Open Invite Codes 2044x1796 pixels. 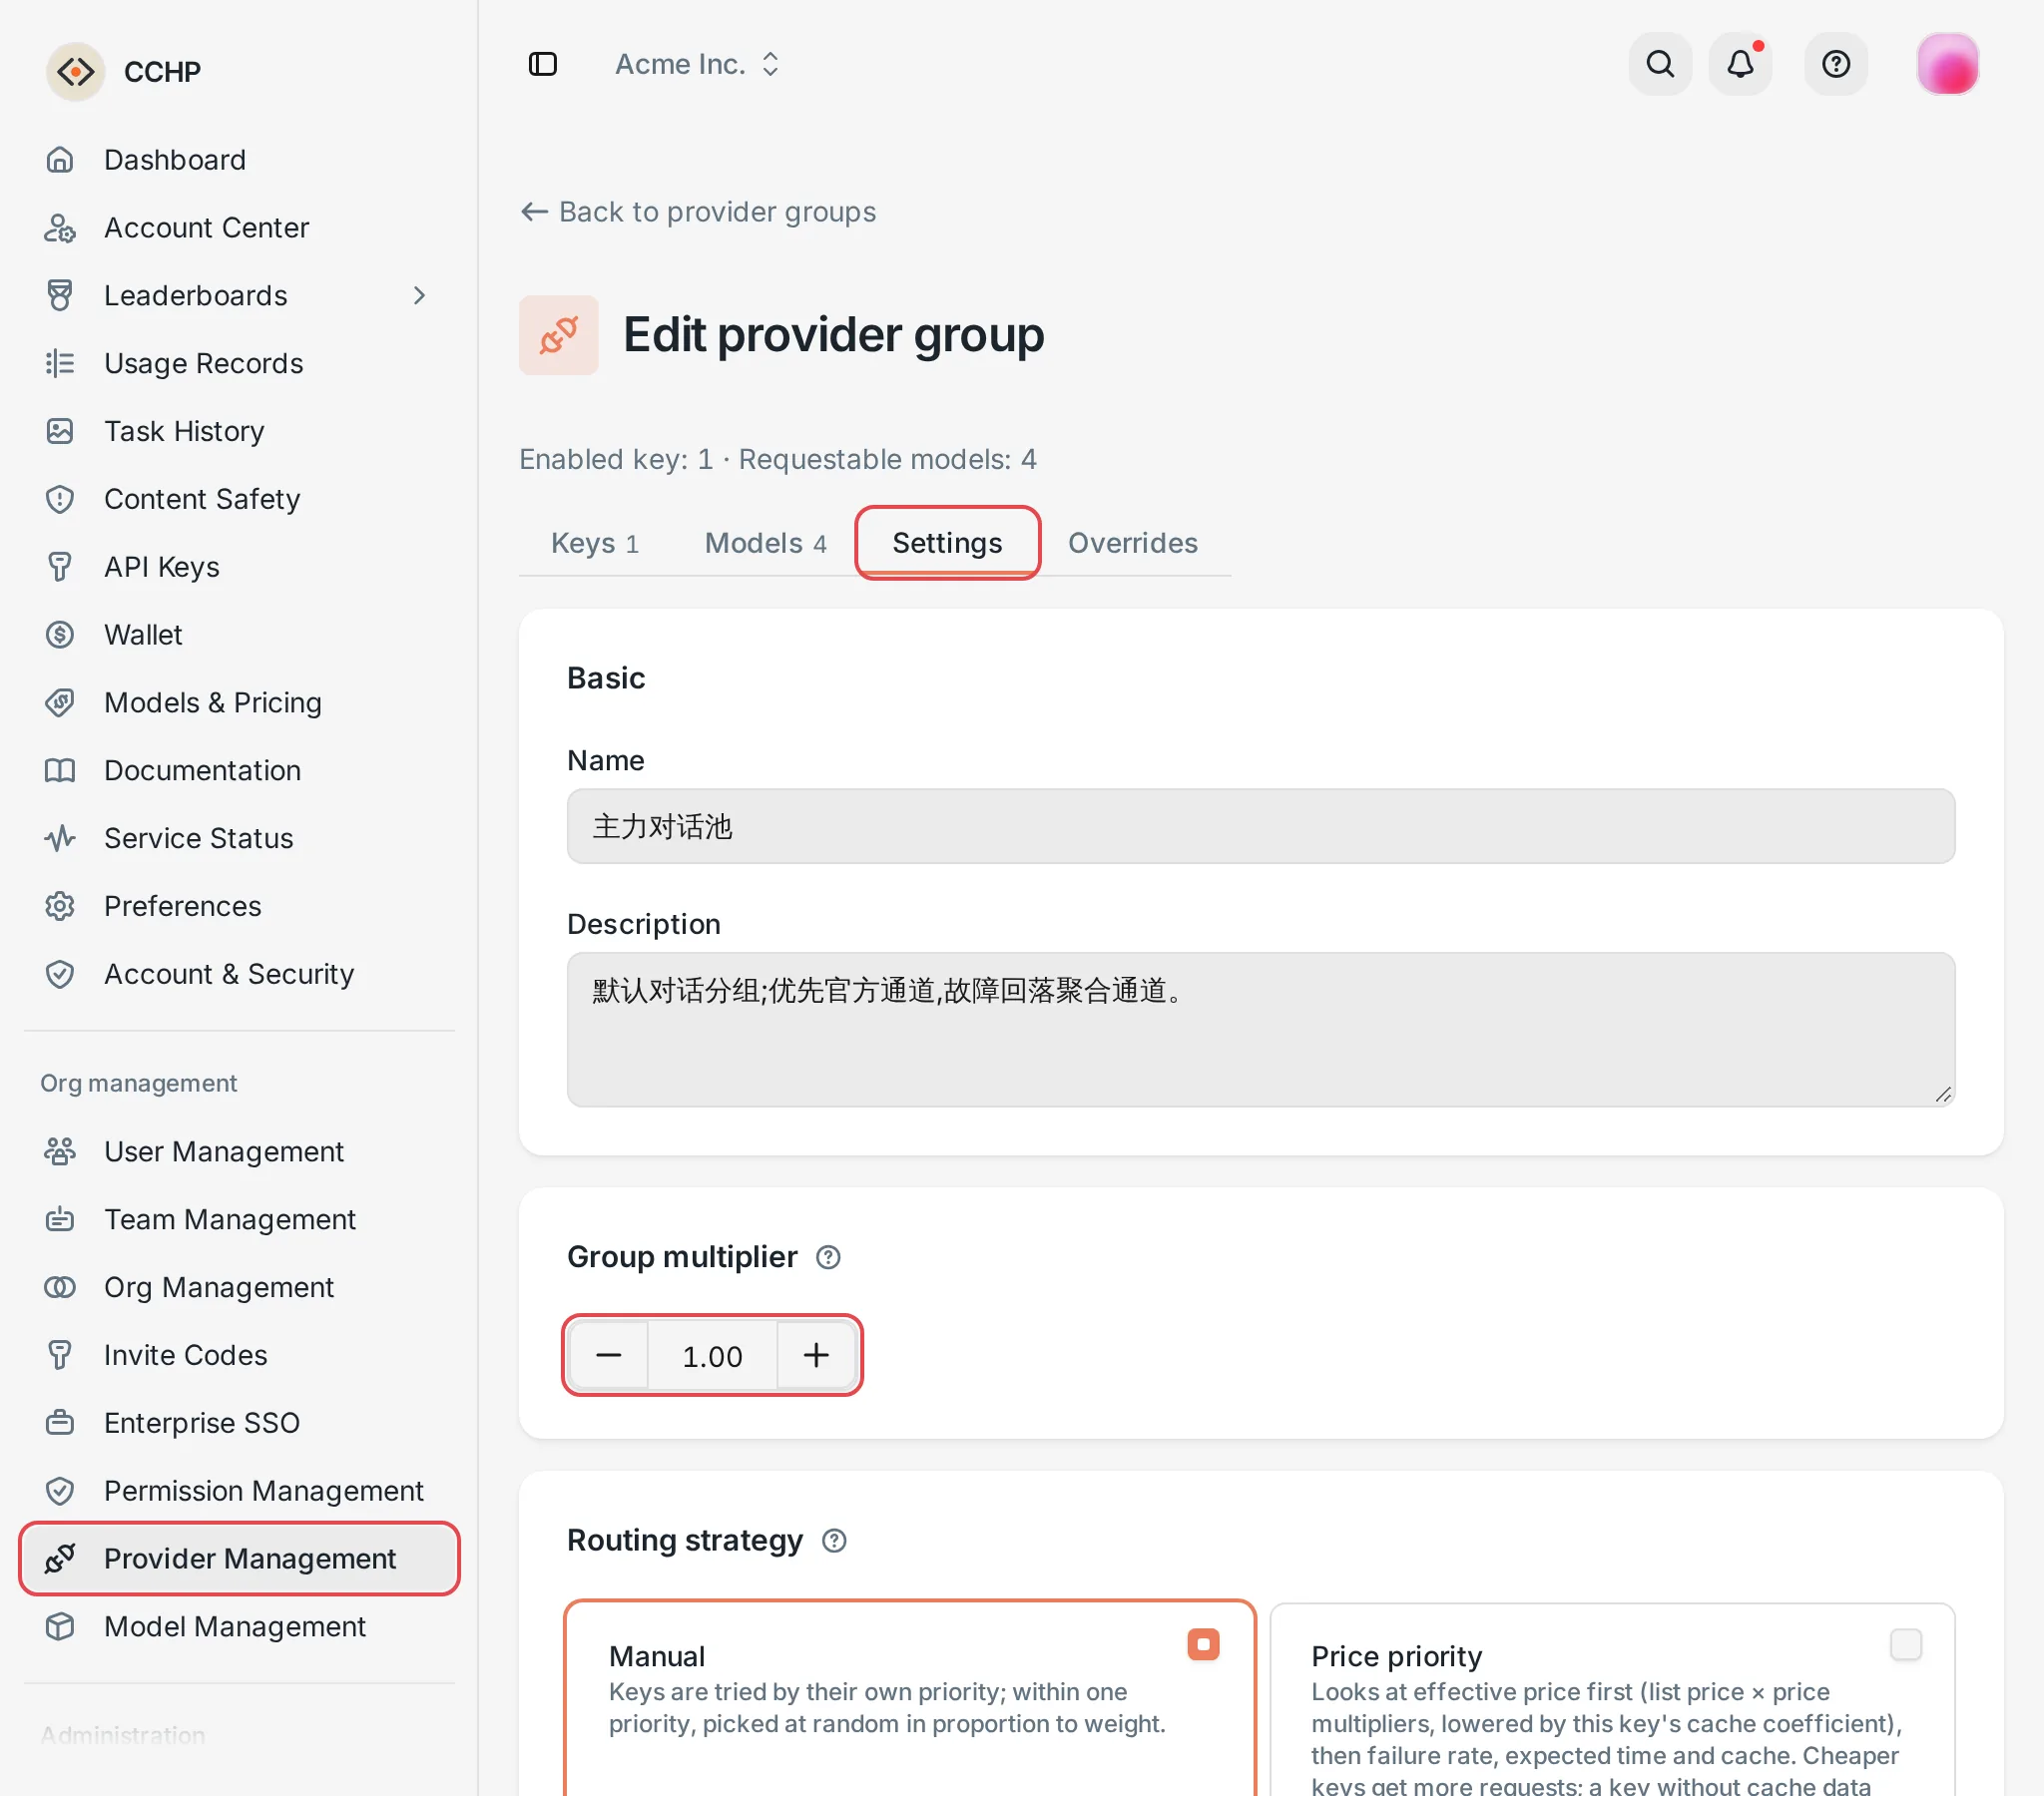point(239,1356)
